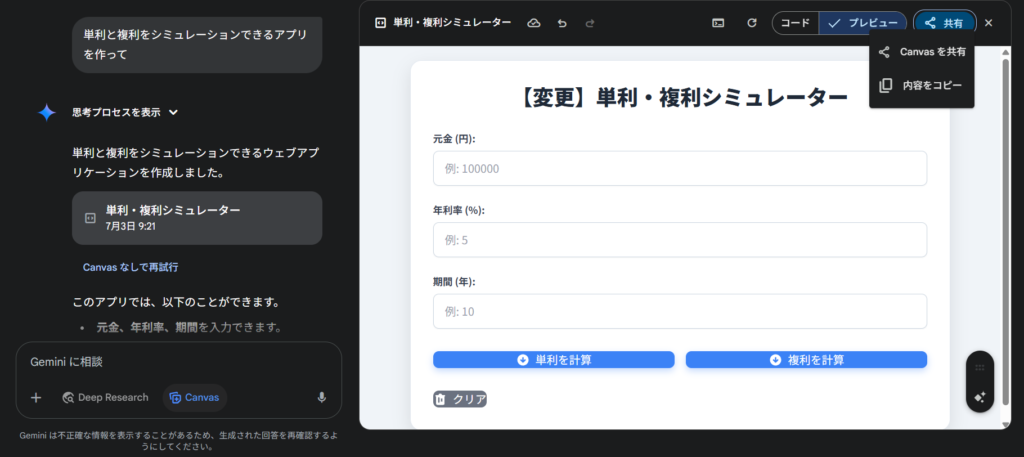Image resolution: width=1024 pixels, height=457 pixels.
Task: Click the code icon in the canvas card
Action: point(91,218)
